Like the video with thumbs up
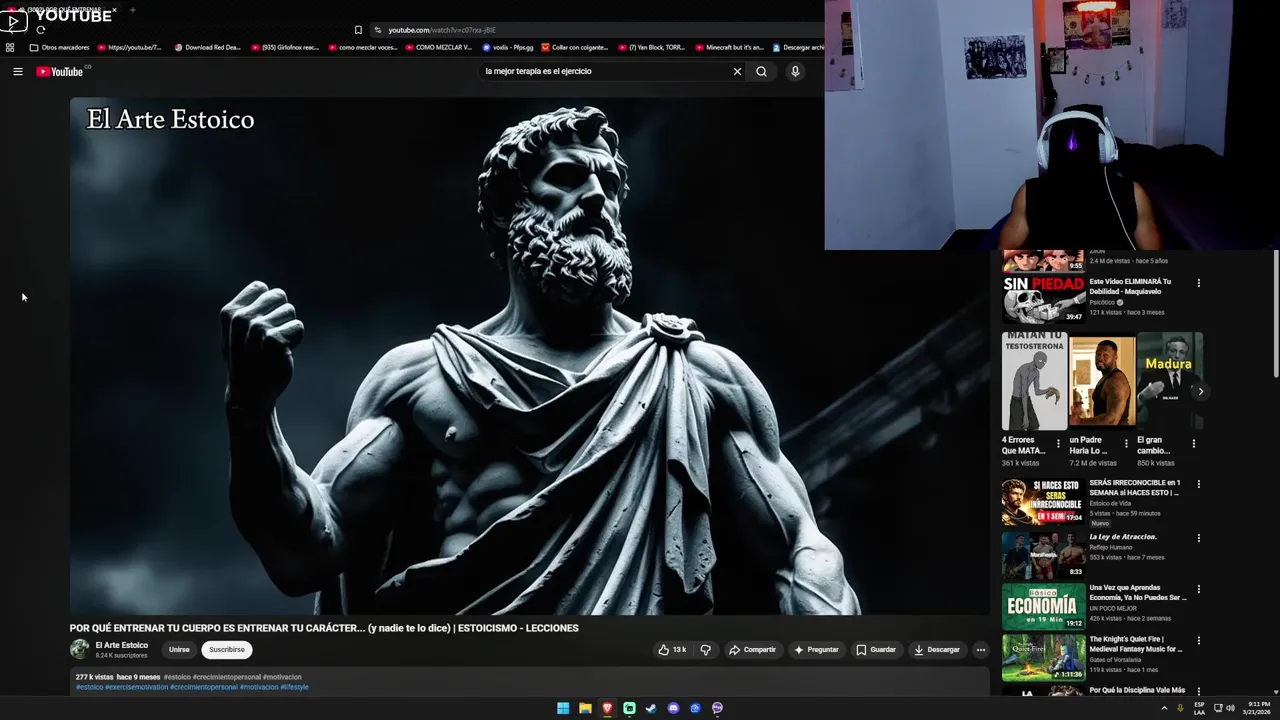 click(x=672, y=650)
